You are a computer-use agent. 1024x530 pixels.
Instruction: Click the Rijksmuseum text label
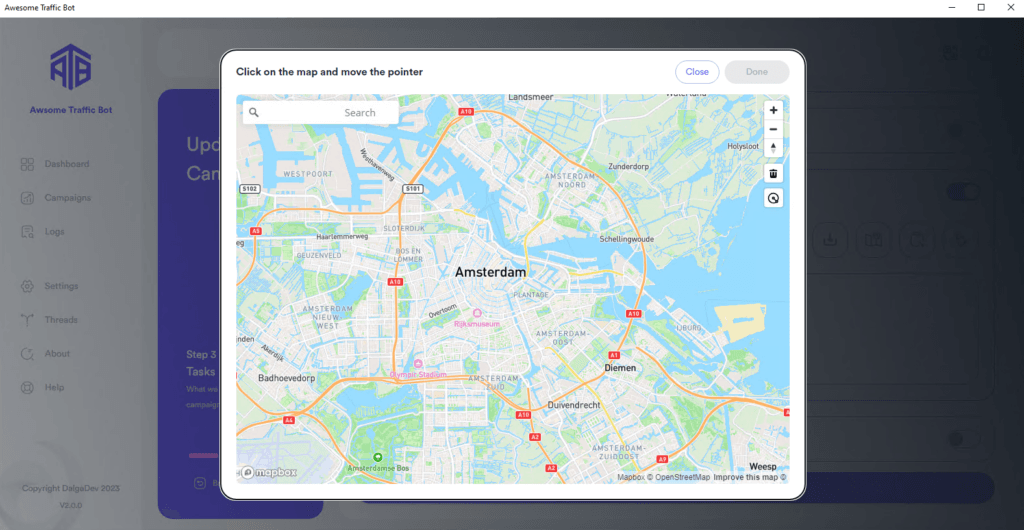point(477,324)
